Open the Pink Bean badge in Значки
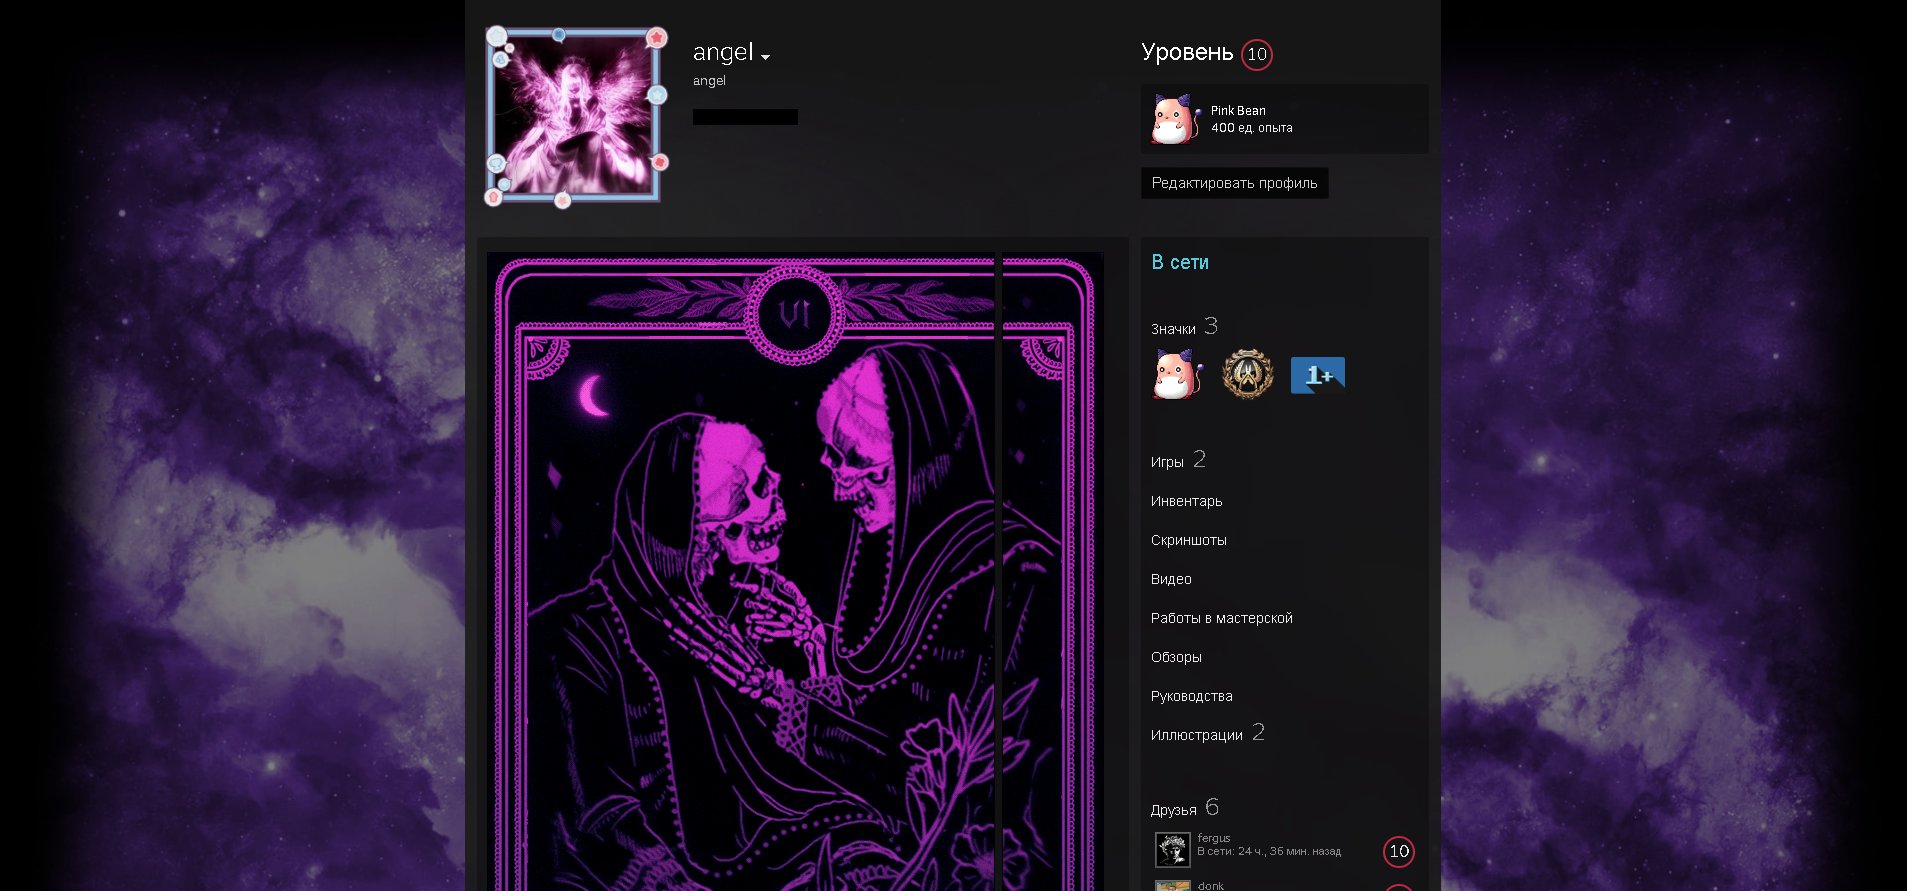This screenshot has height=891, width=1907. [x=1175, y=375]
